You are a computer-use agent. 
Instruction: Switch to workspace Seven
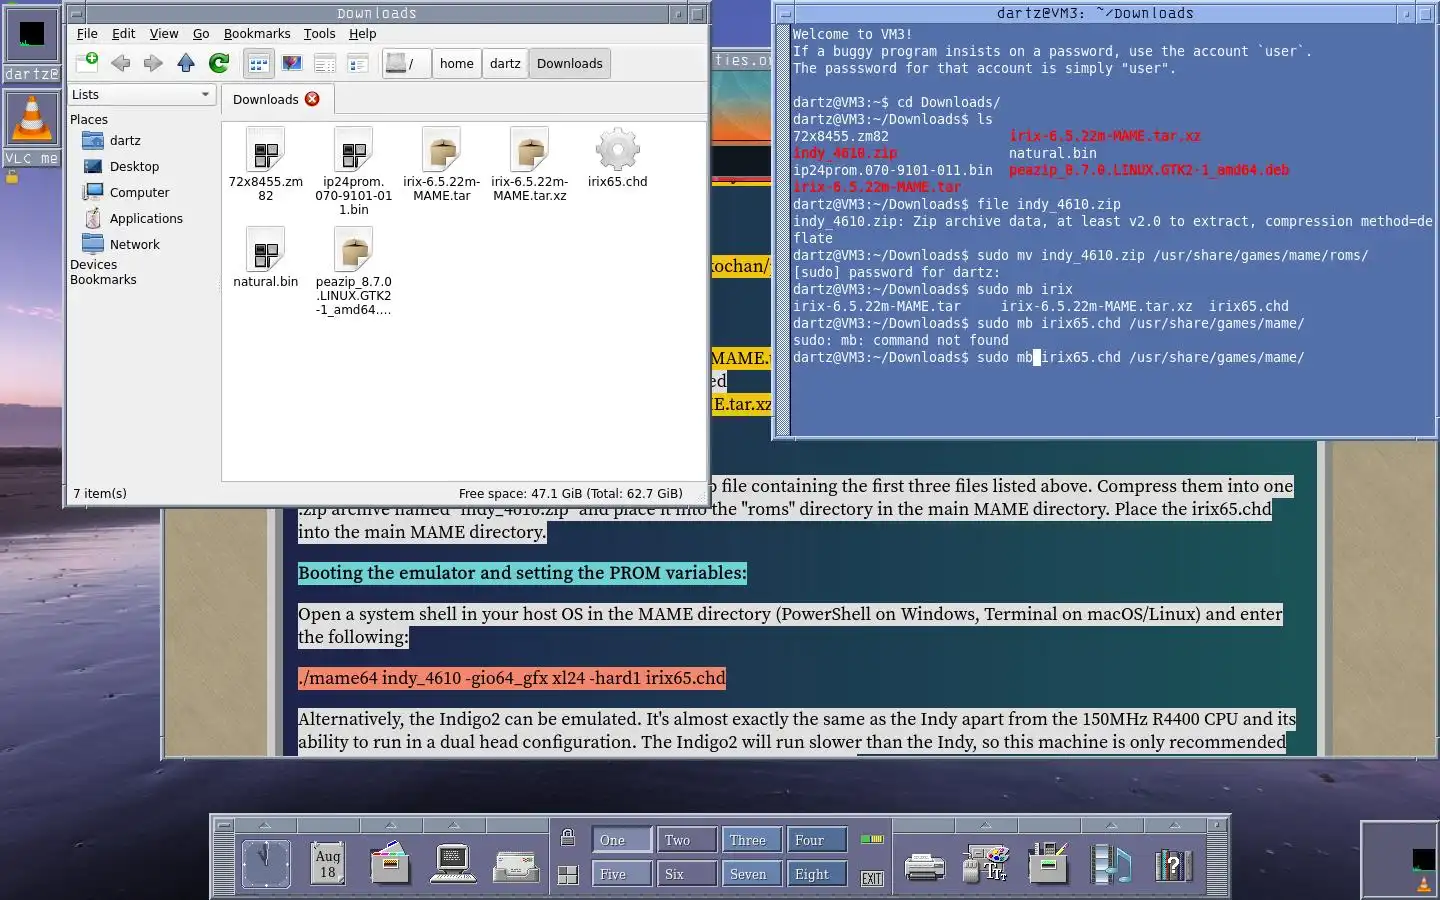coord(751,874)
